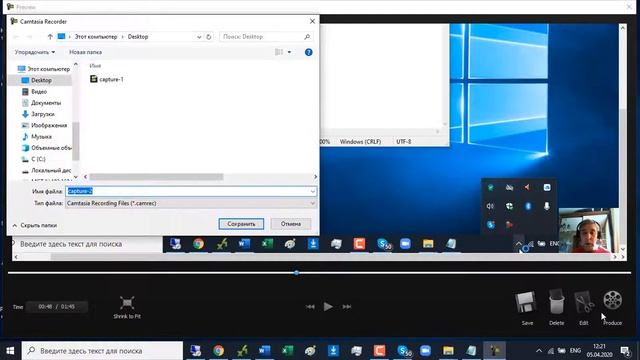Click Bluetooth tray icon in recorded preview

(528, 206)
